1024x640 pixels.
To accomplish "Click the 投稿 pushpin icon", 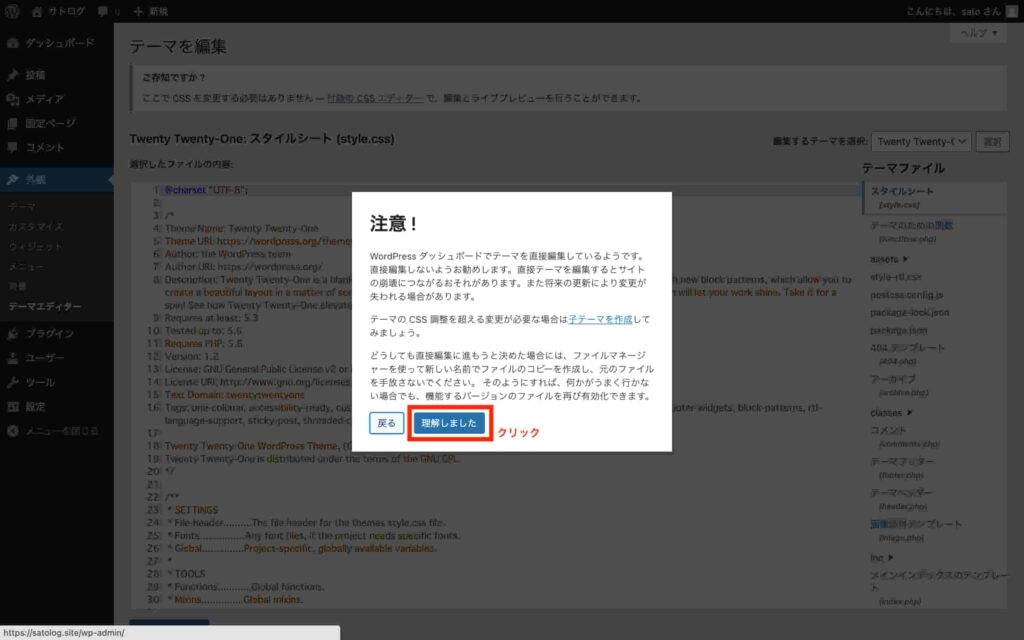I will pyautogui.click(x=12, y=75).
